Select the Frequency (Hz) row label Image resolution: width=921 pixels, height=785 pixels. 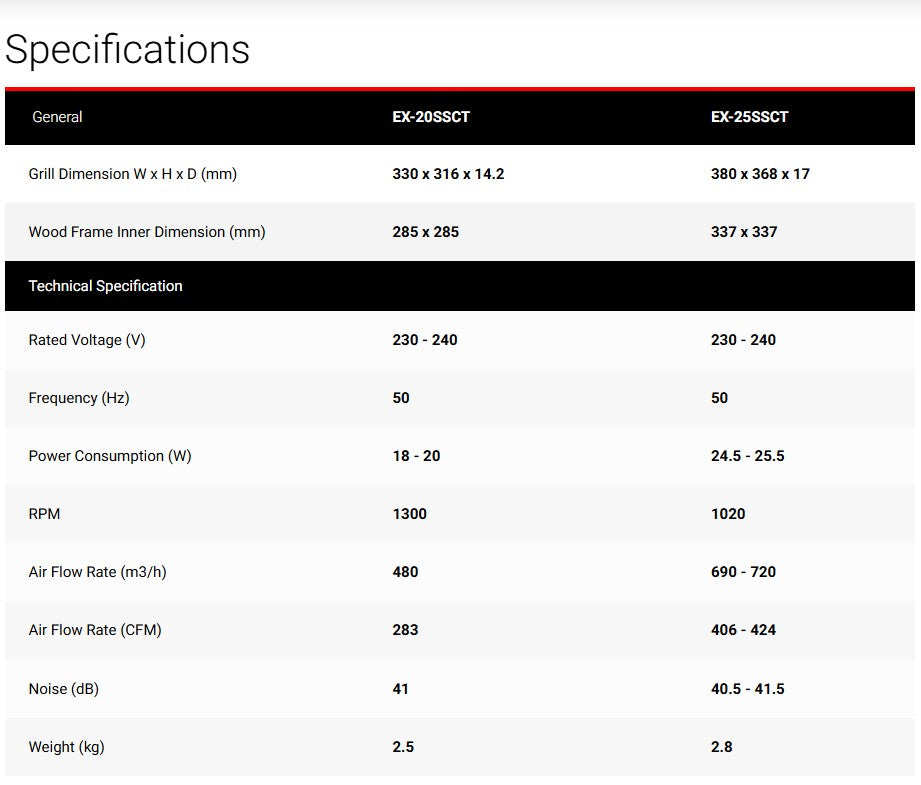[x=78, y=398]
